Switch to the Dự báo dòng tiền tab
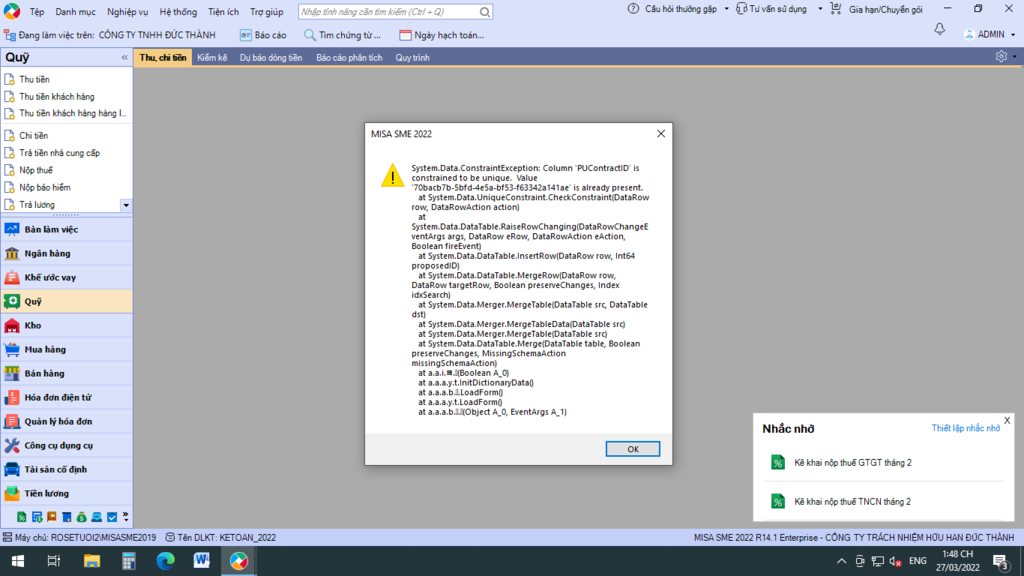 (x=270, y=57)
